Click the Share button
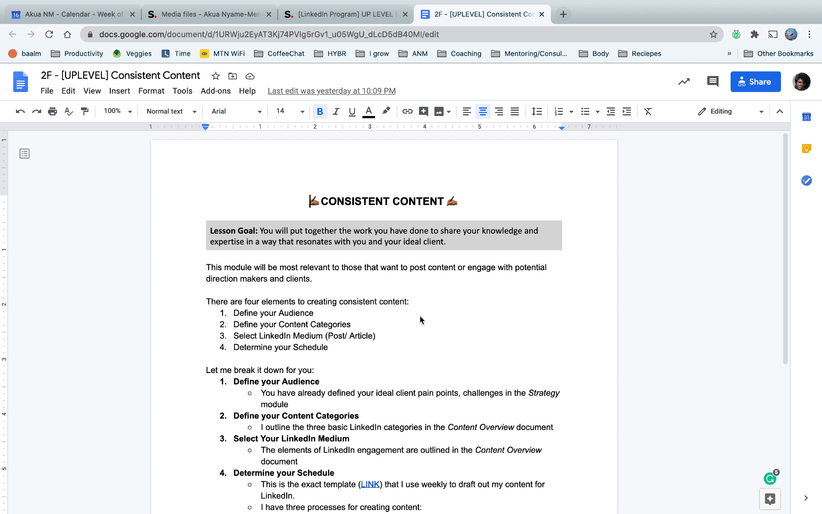 (755, 82)
